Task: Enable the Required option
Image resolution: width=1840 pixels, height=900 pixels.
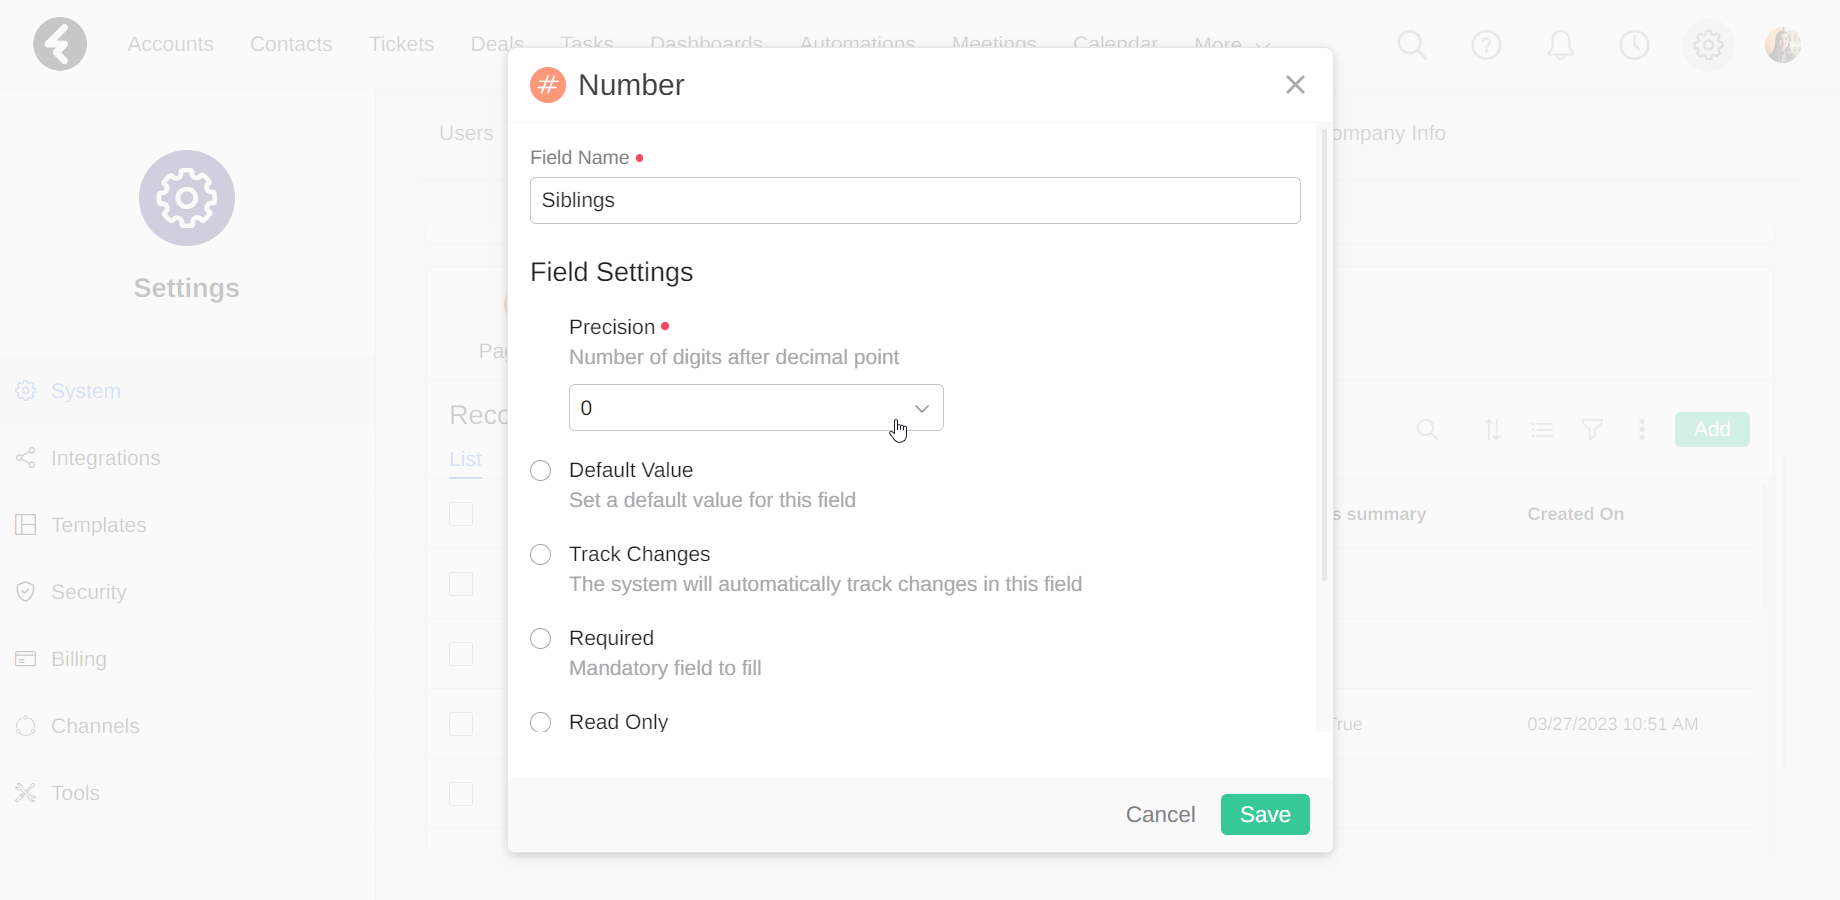Action: pos(540,639)
